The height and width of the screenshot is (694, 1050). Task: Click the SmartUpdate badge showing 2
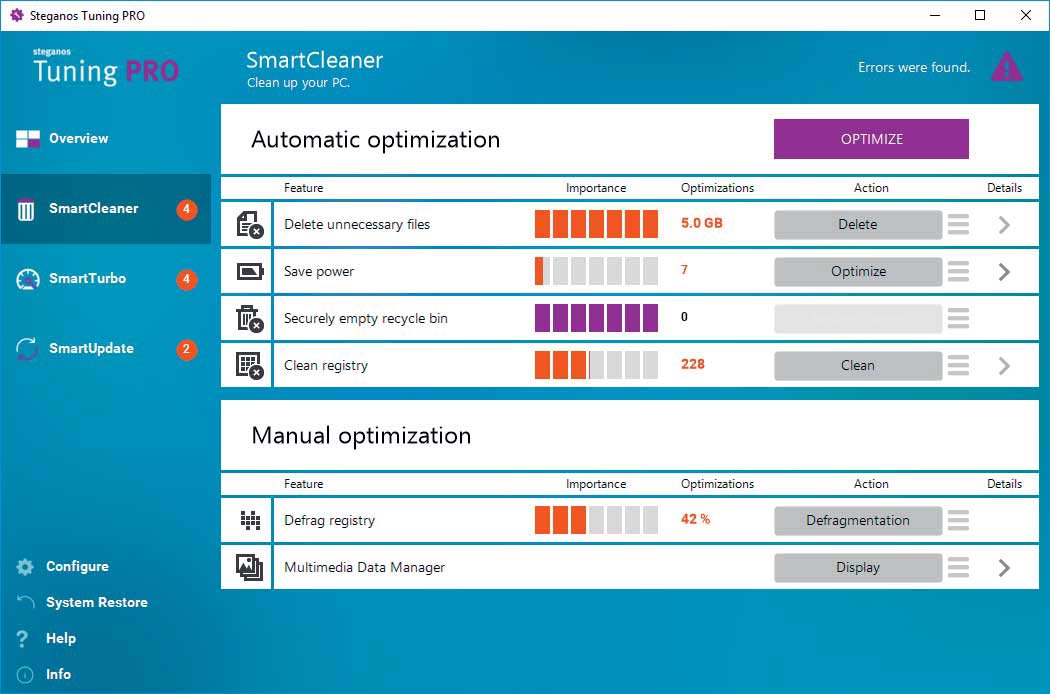187,349
